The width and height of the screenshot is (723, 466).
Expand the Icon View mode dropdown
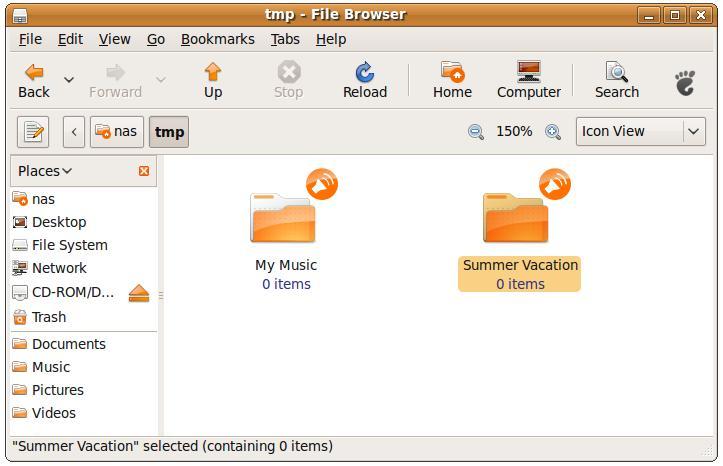click(x=693, y=131)
